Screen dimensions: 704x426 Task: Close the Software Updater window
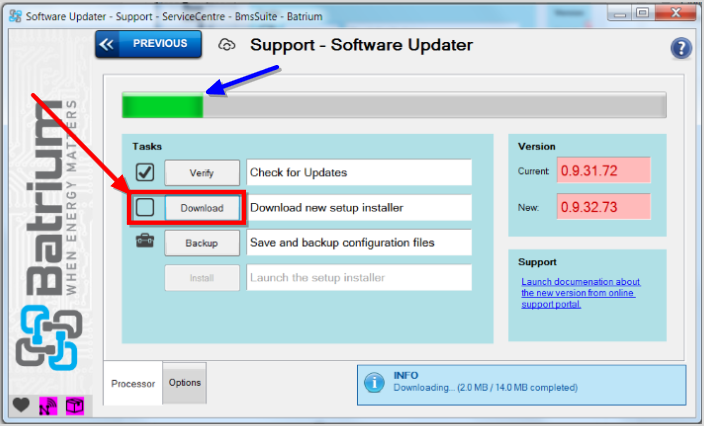675,13
